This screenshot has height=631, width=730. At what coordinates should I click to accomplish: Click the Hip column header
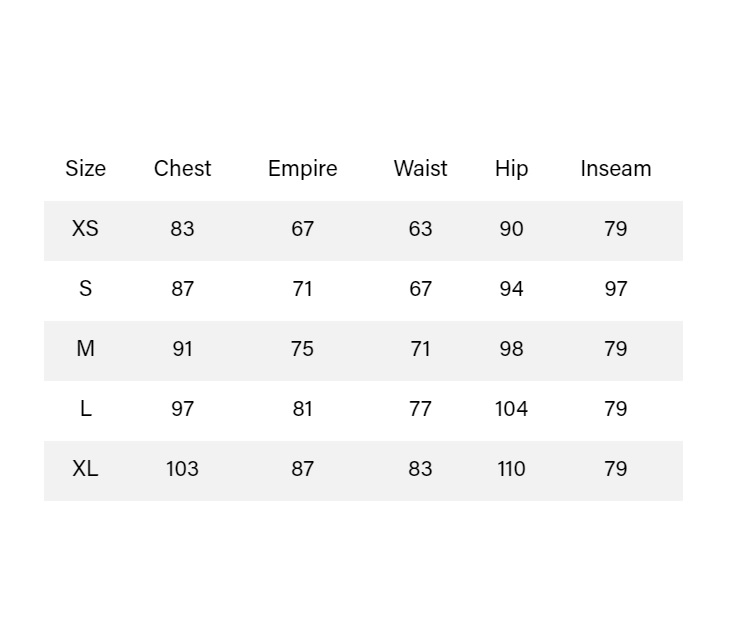pyautogui.click(x=511, y=169)
